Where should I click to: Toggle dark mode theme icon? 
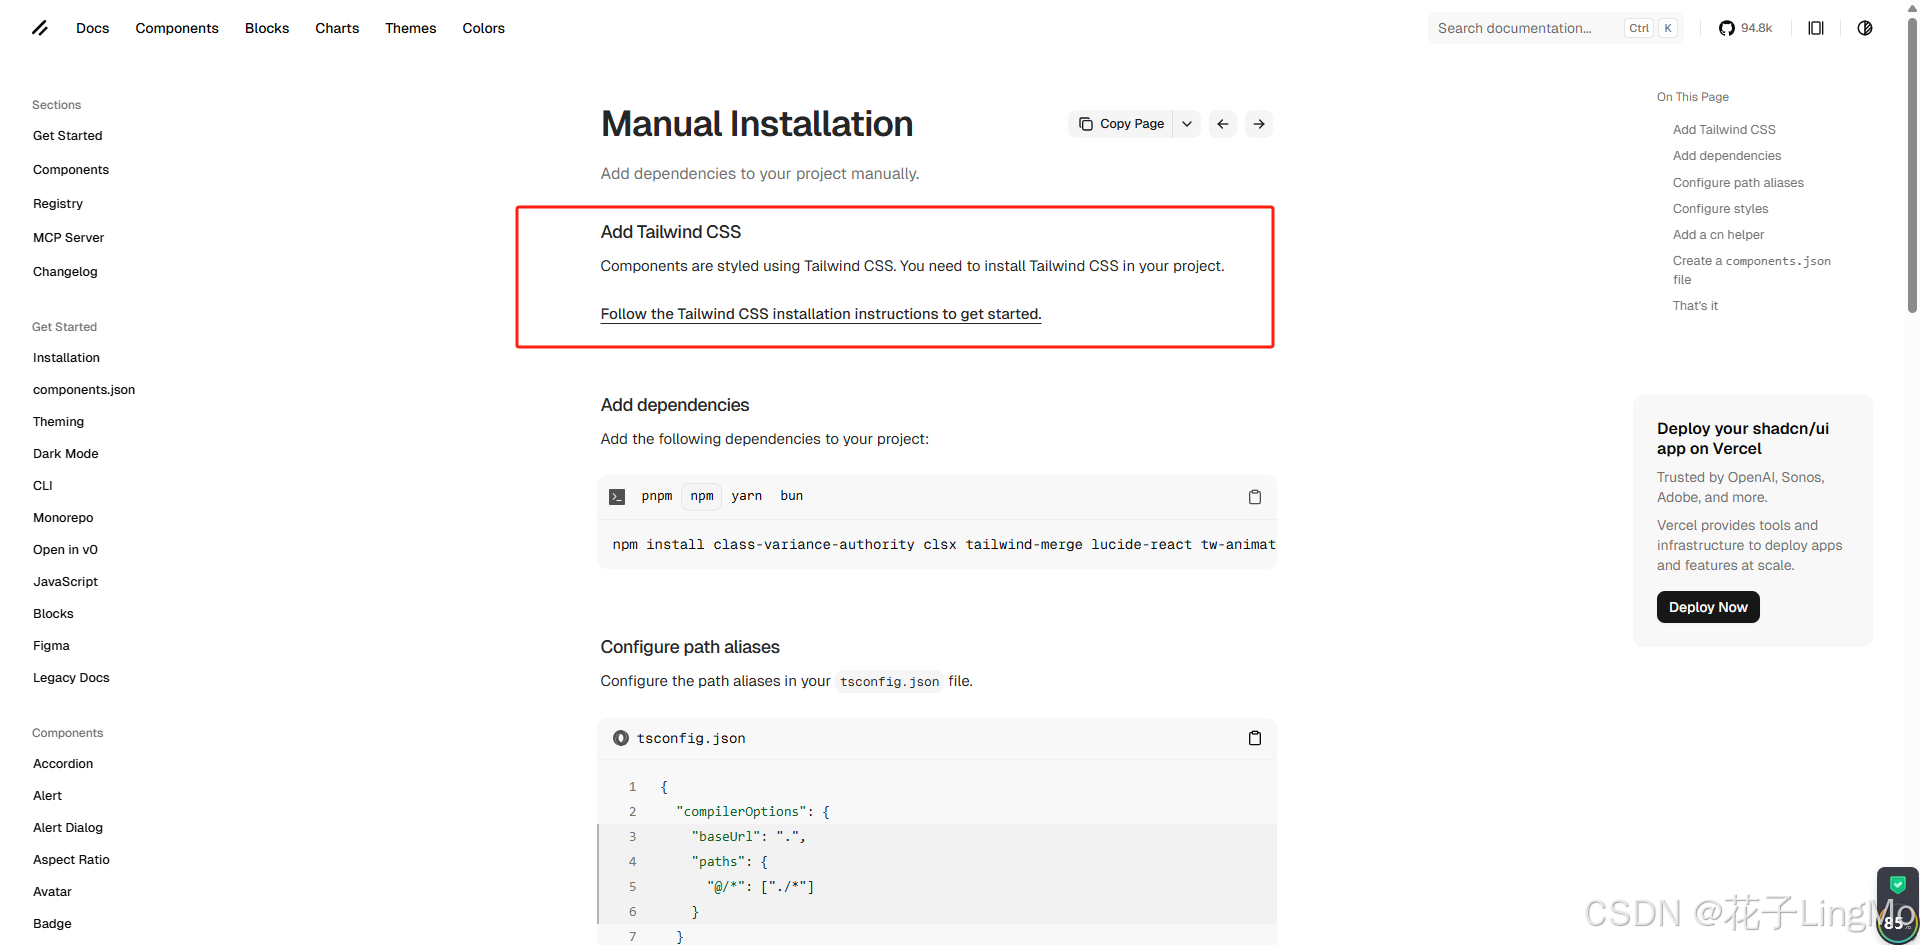point(1865,28)
